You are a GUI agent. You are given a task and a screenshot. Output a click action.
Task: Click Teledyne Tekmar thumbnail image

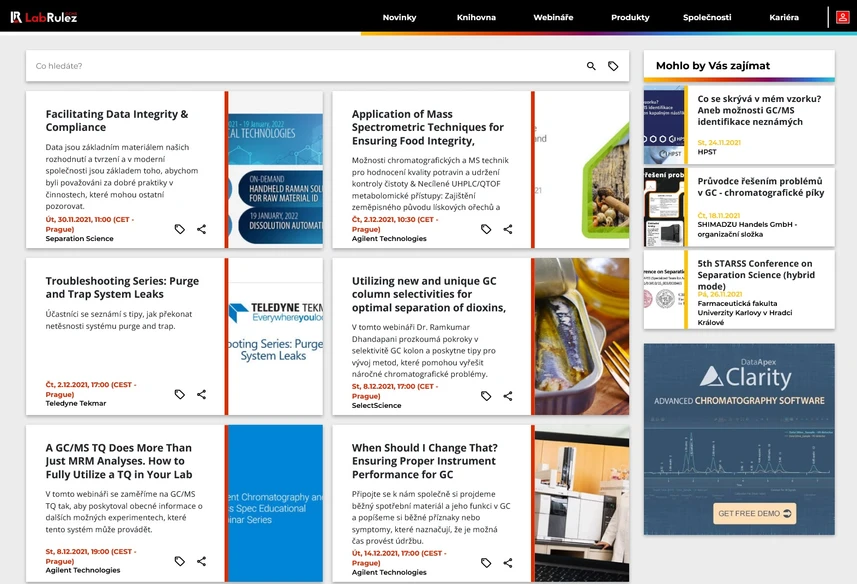(275, 337)
